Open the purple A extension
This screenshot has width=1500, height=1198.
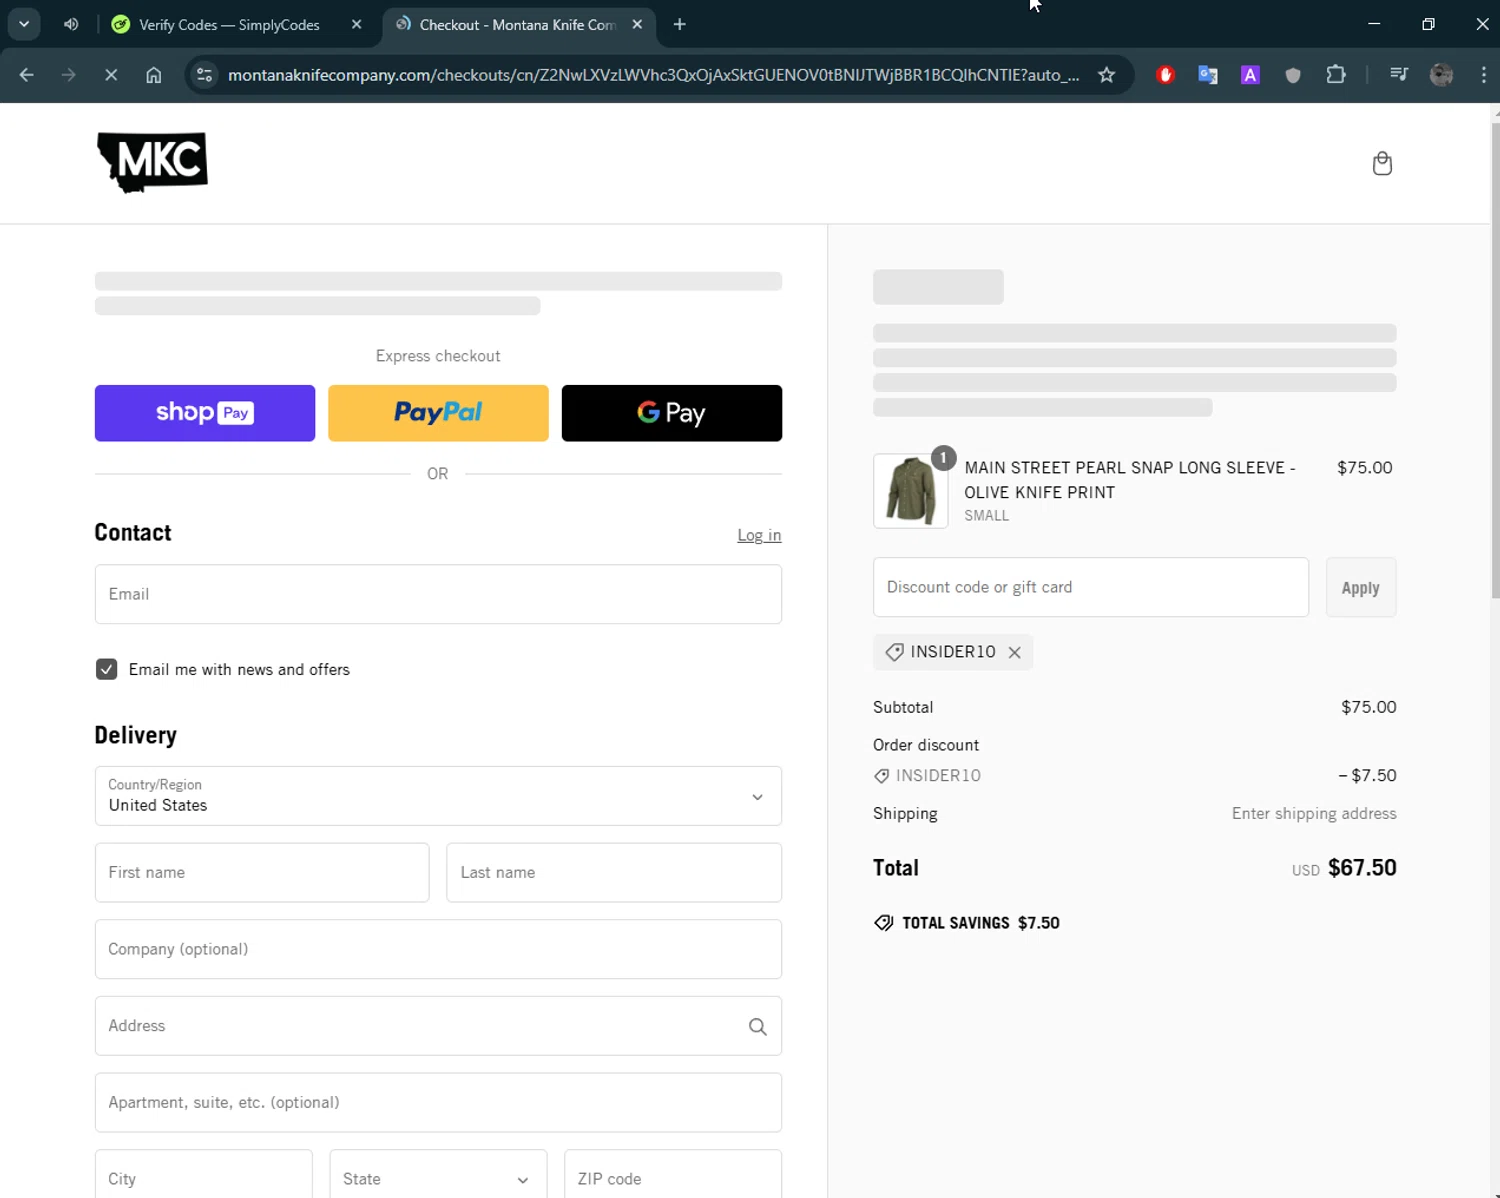pos(1250,75)
